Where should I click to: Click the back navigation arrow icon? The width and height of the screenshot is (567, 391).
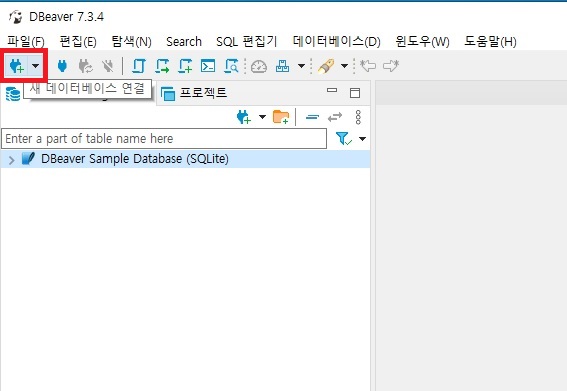tap(368, 66)
